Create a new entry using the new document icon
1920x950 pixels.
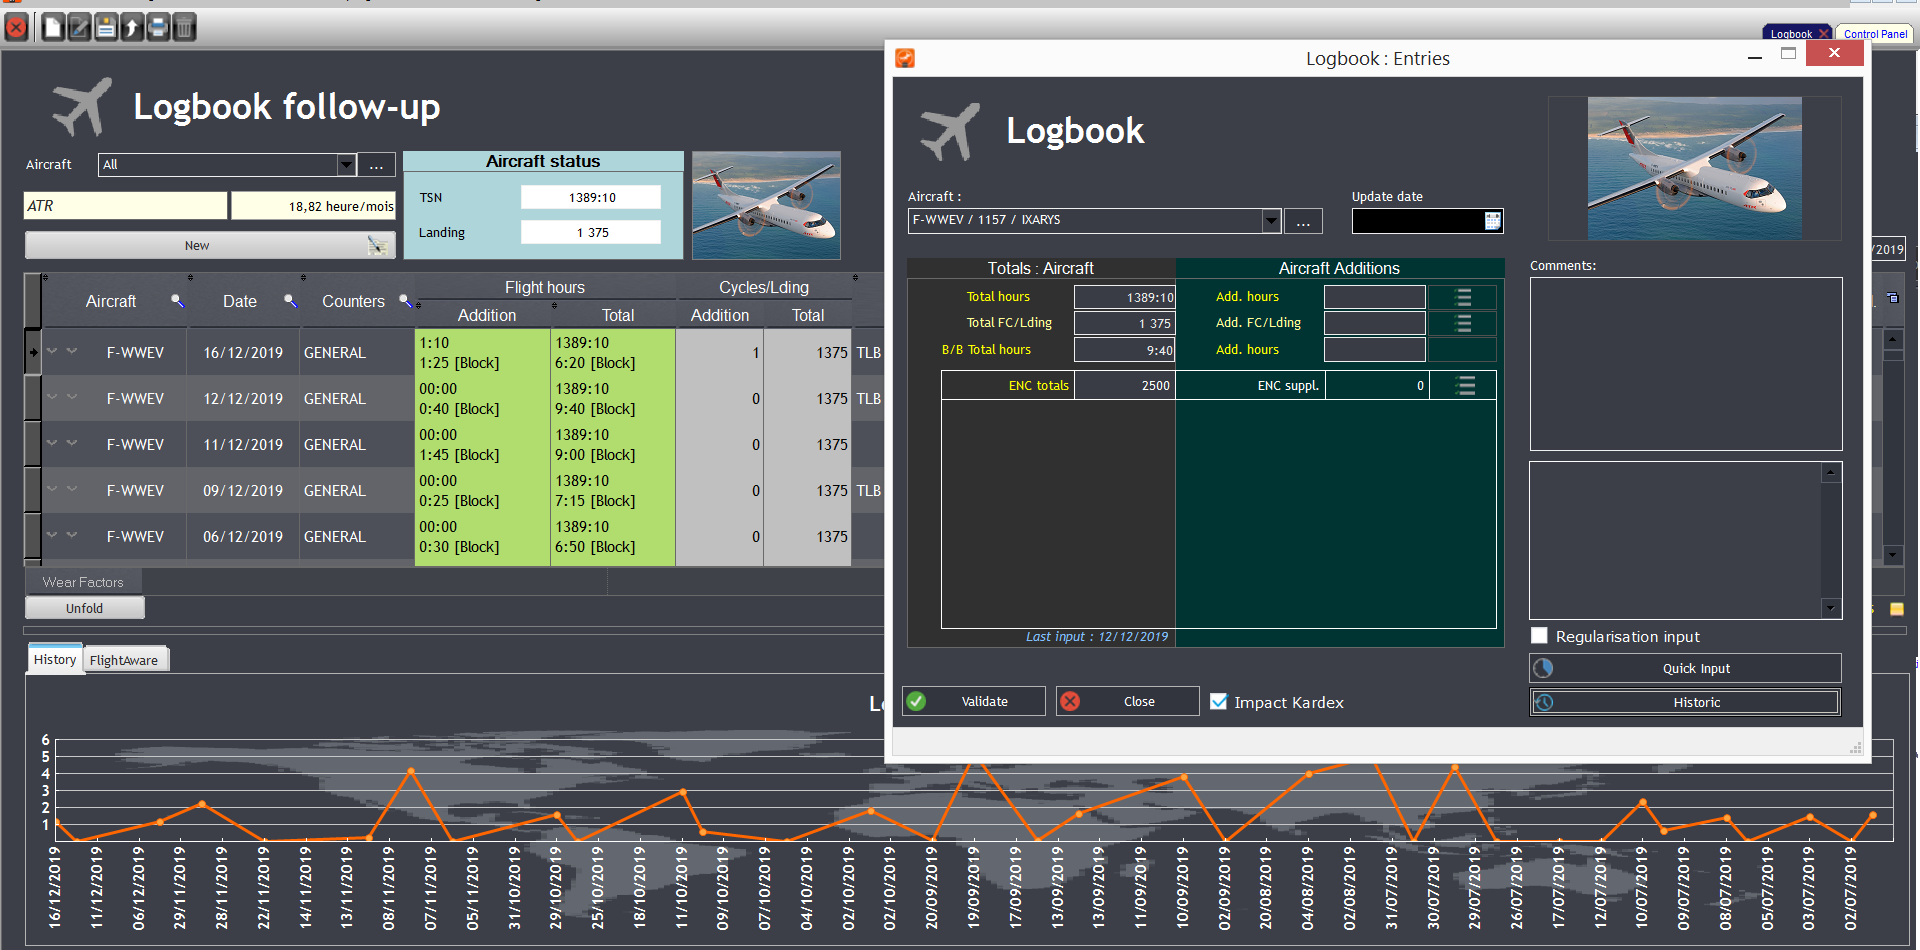(51, 27)
